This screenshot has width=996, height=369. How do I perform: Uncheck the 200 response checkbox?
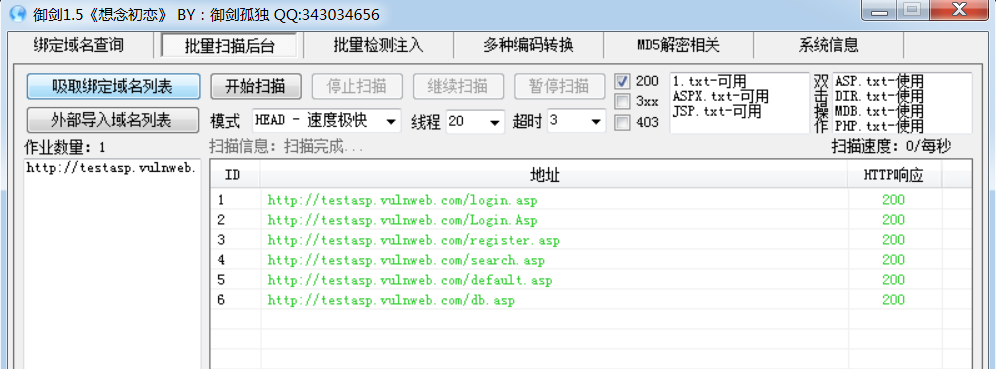point(623,81)
